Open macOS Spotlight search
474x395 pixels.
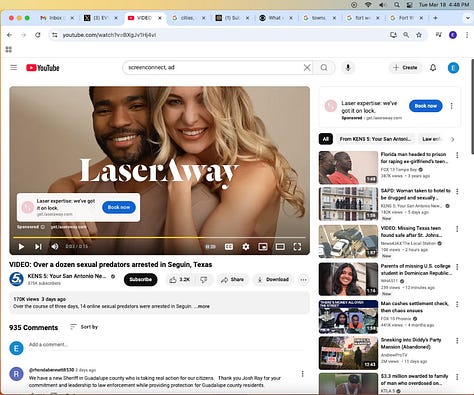(397, 5)
